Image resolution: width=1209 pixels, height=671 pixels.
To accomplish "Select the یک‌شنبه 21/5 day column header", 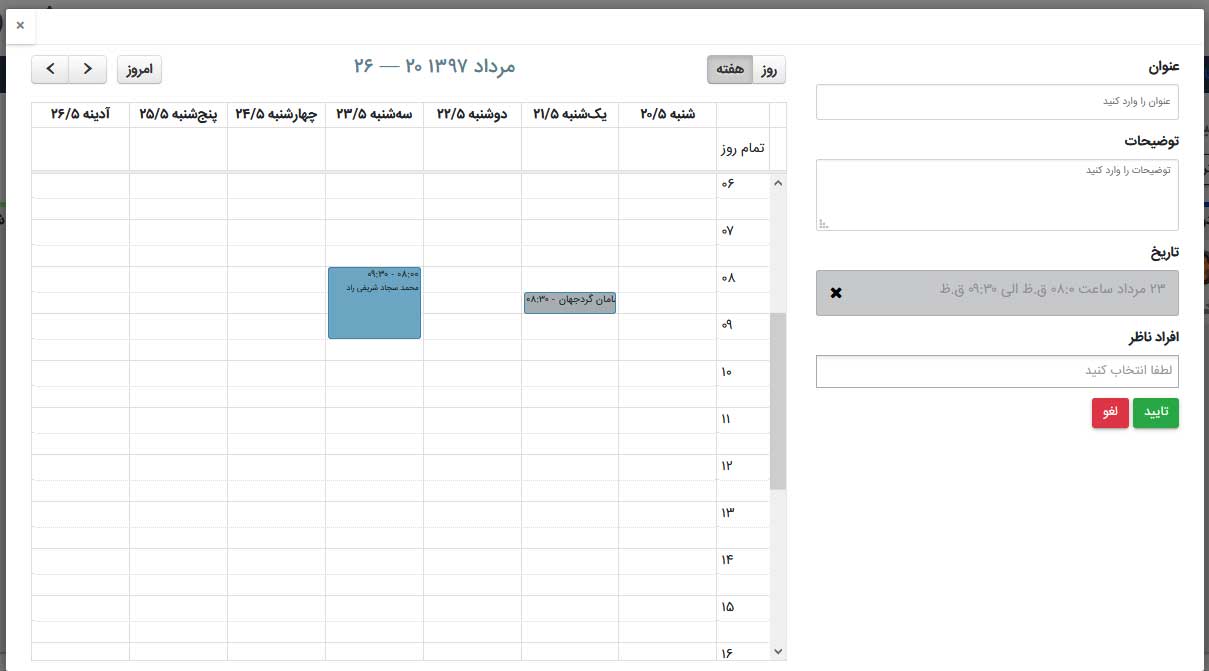I will (570, 114).
